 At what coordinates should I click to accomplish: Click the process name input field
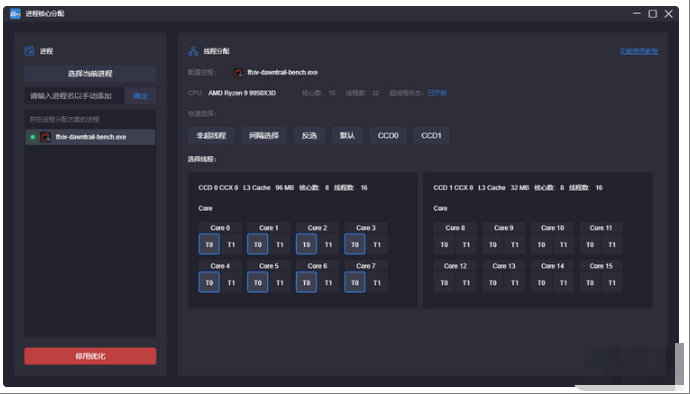(74, 96)
